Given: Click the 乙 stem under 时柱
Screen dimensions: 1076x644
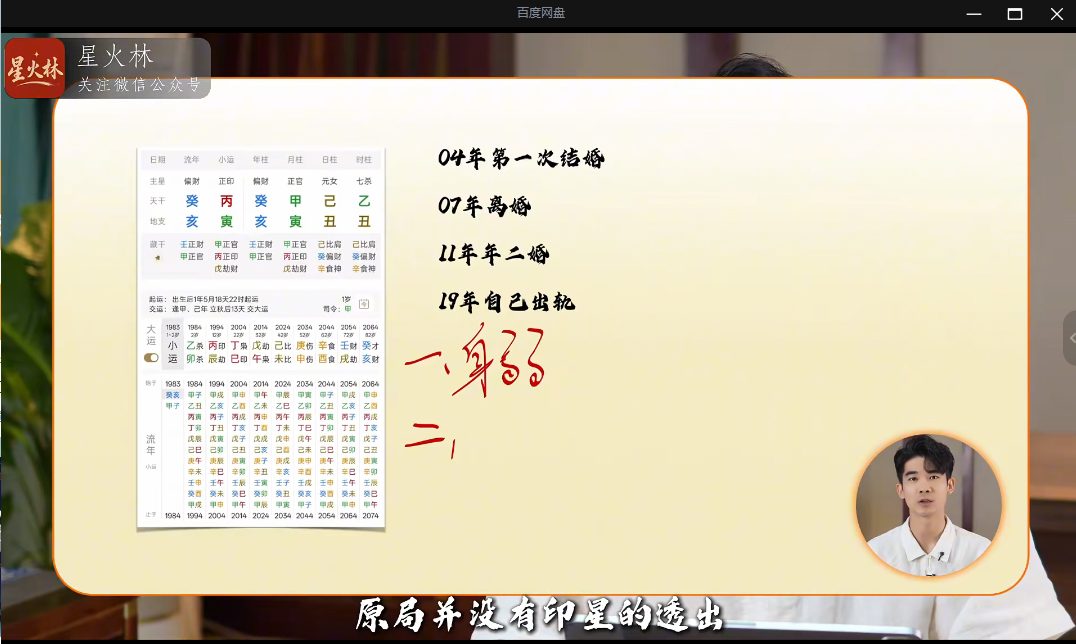Looking at the screenshot, I should (x=364, y=201).
